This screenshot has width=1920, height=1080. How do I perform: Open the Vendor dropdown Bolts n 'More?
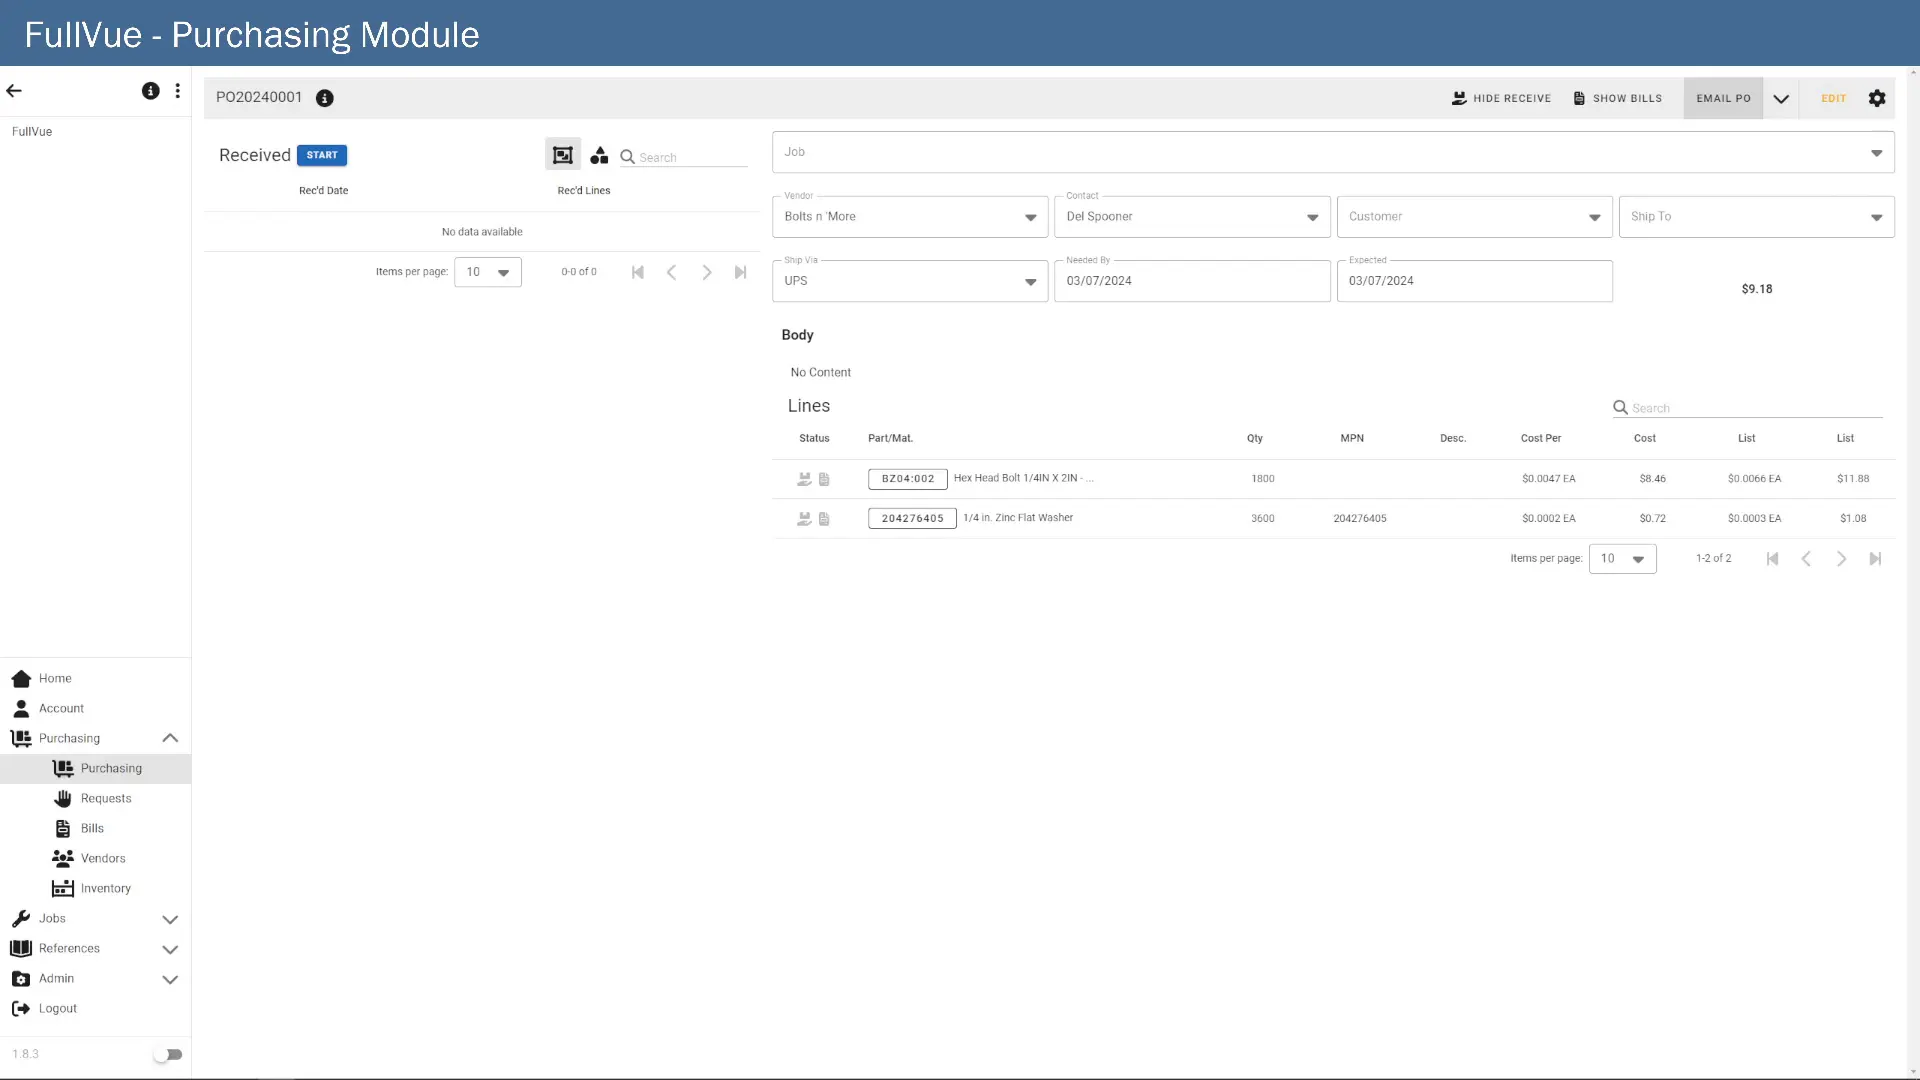tap(910, 217)
